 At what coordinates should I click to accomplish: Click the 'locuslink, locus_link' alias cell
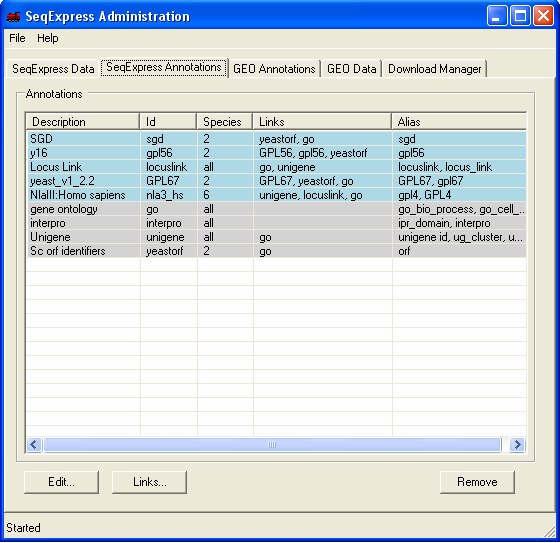(x=459, y=167)
